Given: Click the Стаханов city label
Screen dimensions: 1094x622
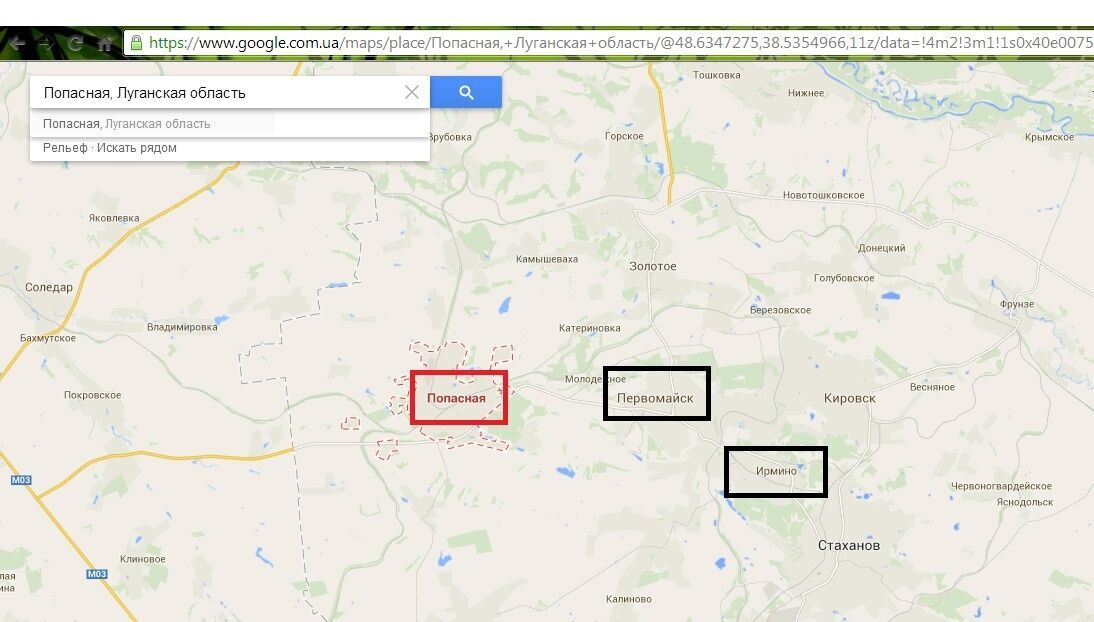Looking at the screenshot, I should (x=848, y=545).
